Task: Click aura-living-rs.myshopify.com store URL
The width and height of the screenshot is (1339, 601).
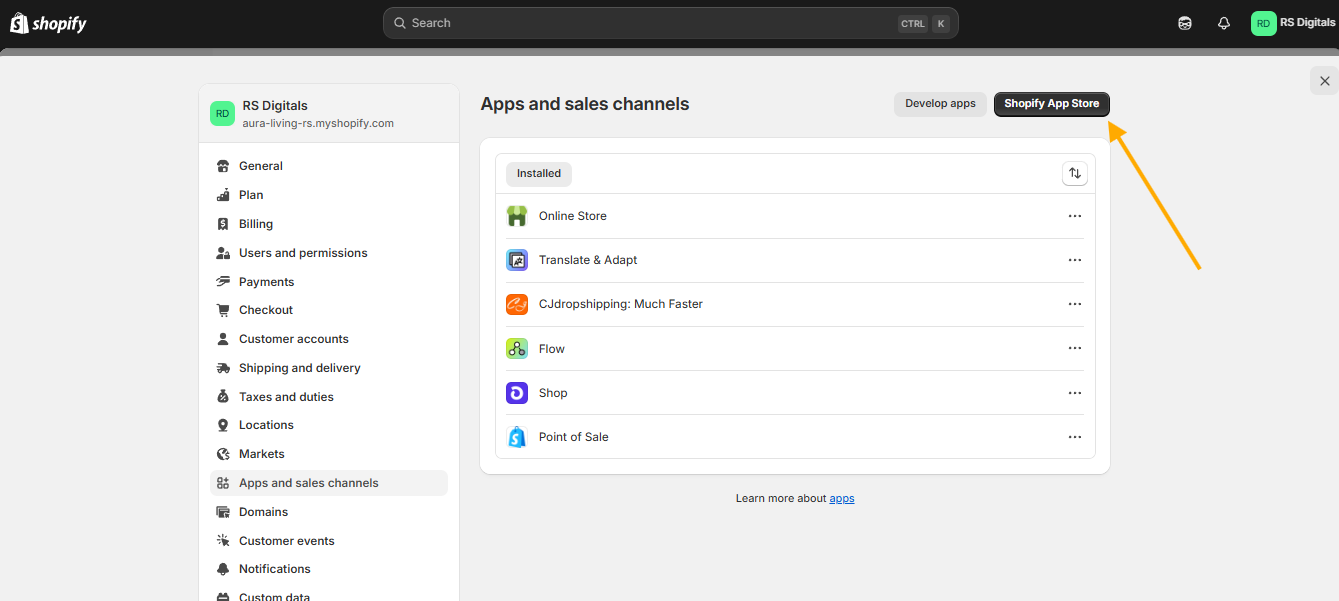Action: tap(318, 123)
